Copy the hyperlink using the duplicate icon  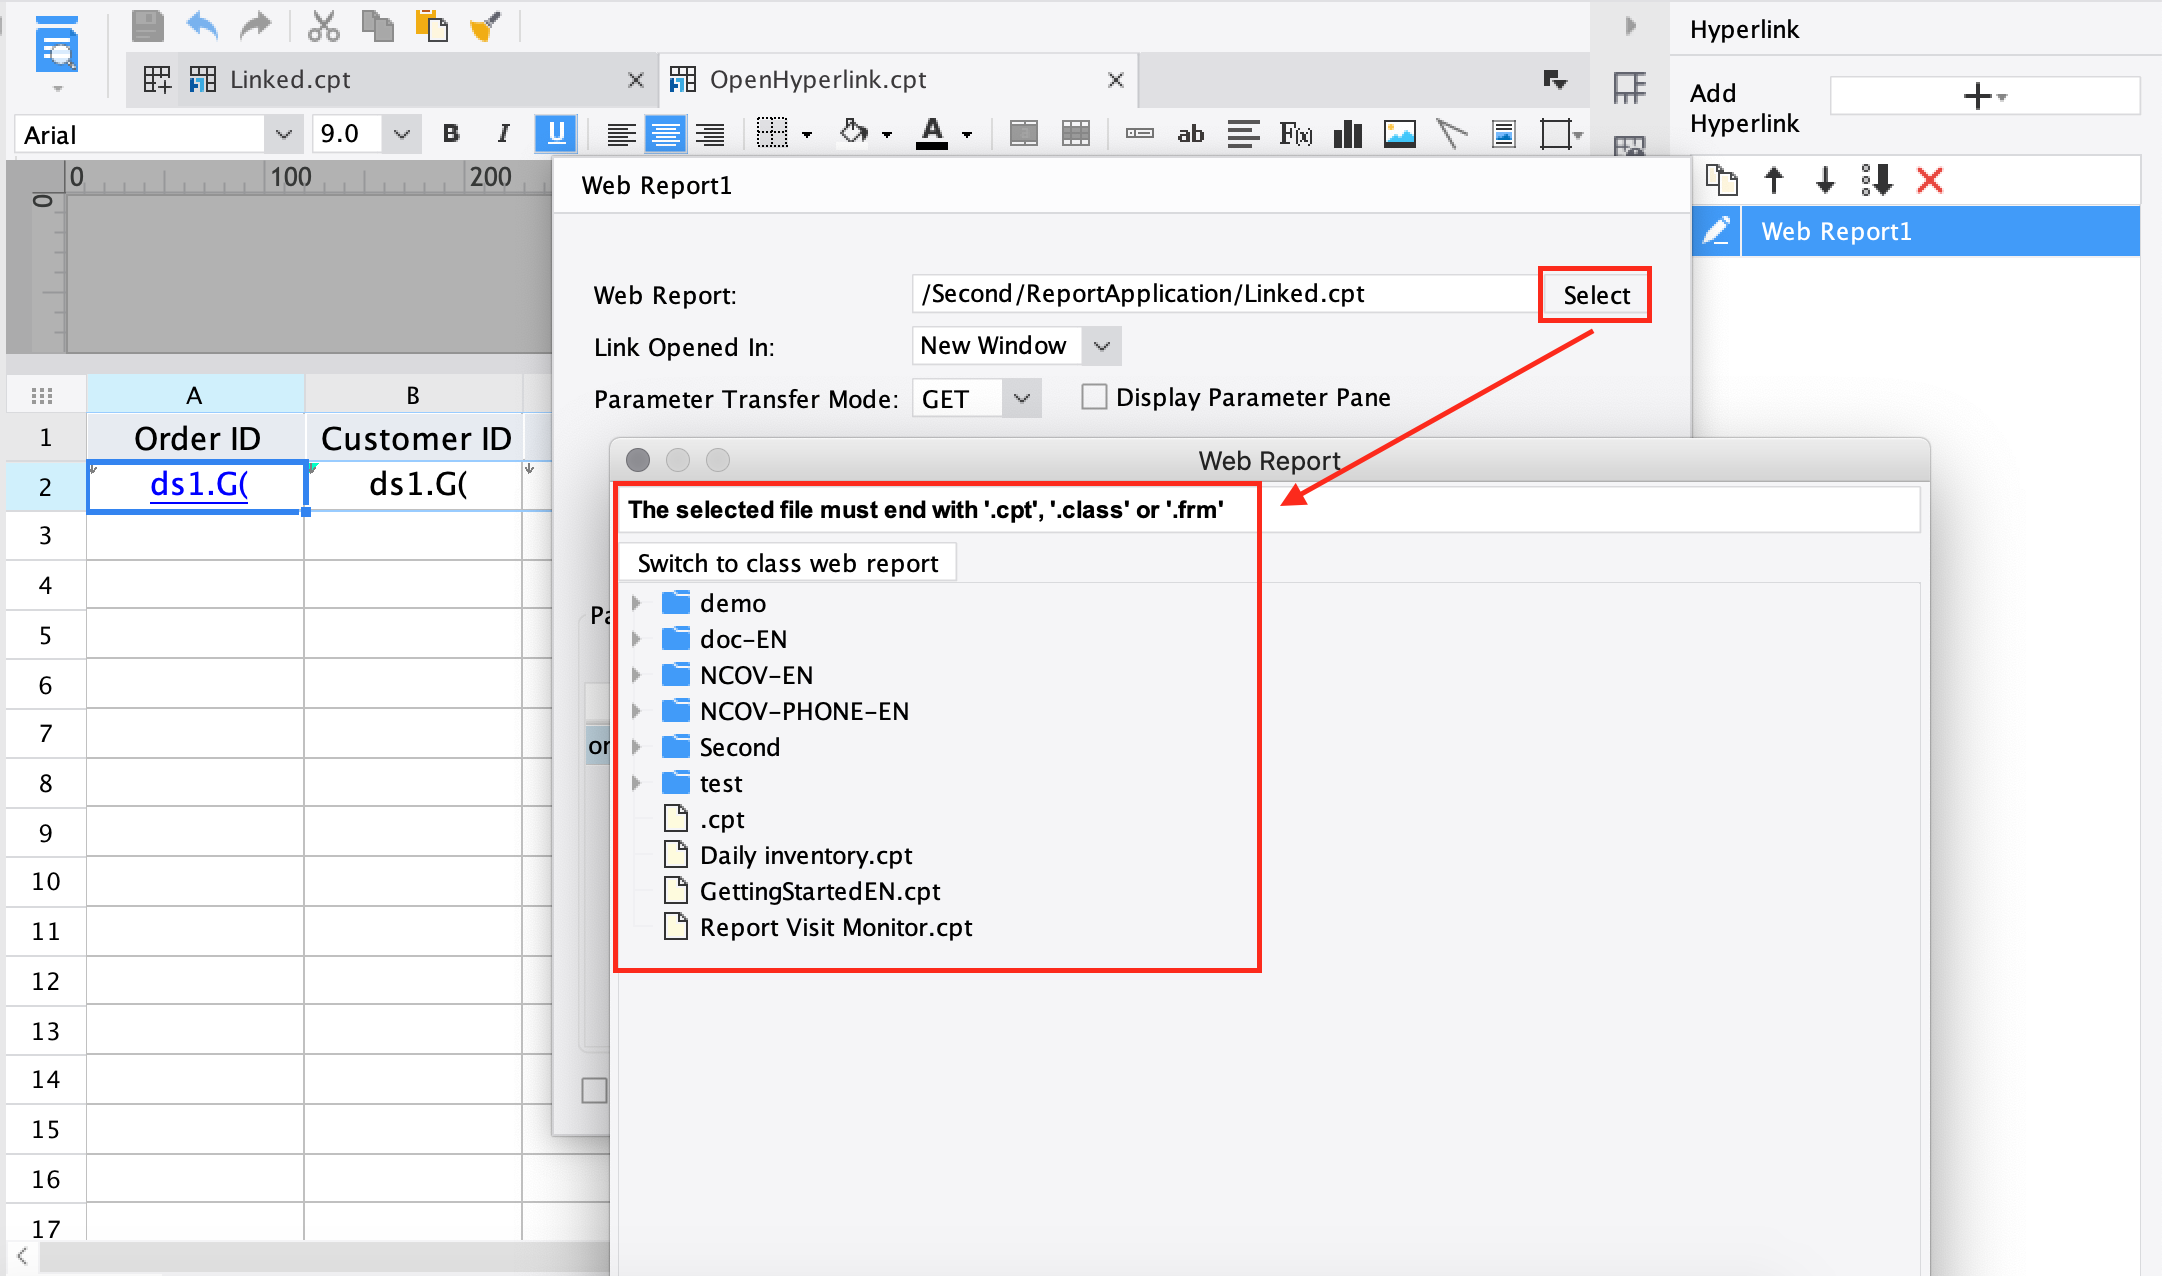tap(1722, 181)
